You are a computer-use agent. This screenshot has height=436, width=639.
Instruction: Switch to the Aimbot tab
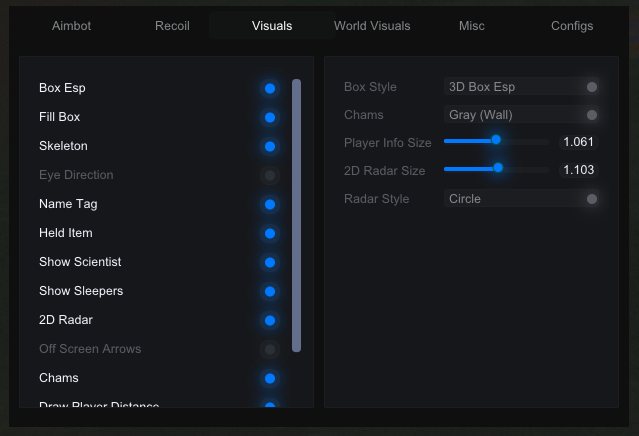[71, 26]
